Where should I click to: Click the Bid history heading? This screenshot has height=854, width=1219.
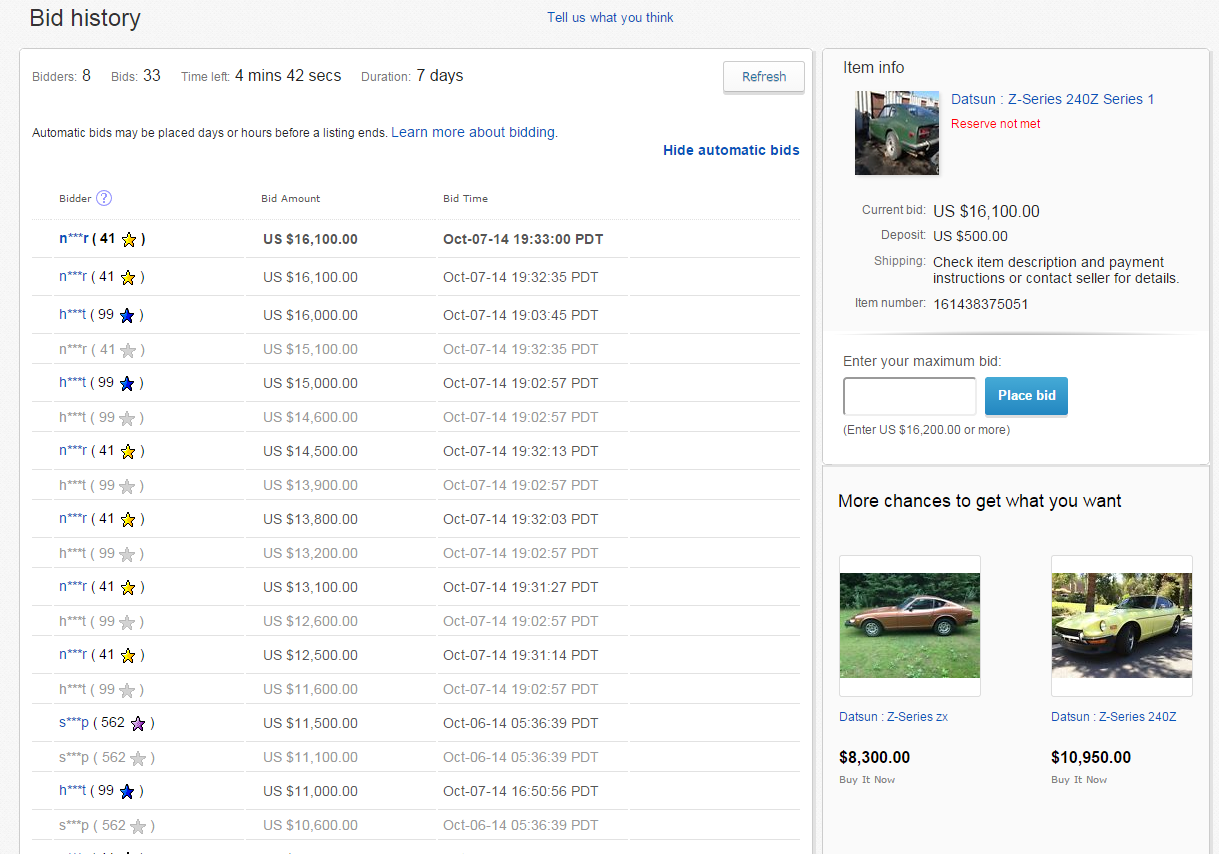pyautogui.click(x=85, y=18)
